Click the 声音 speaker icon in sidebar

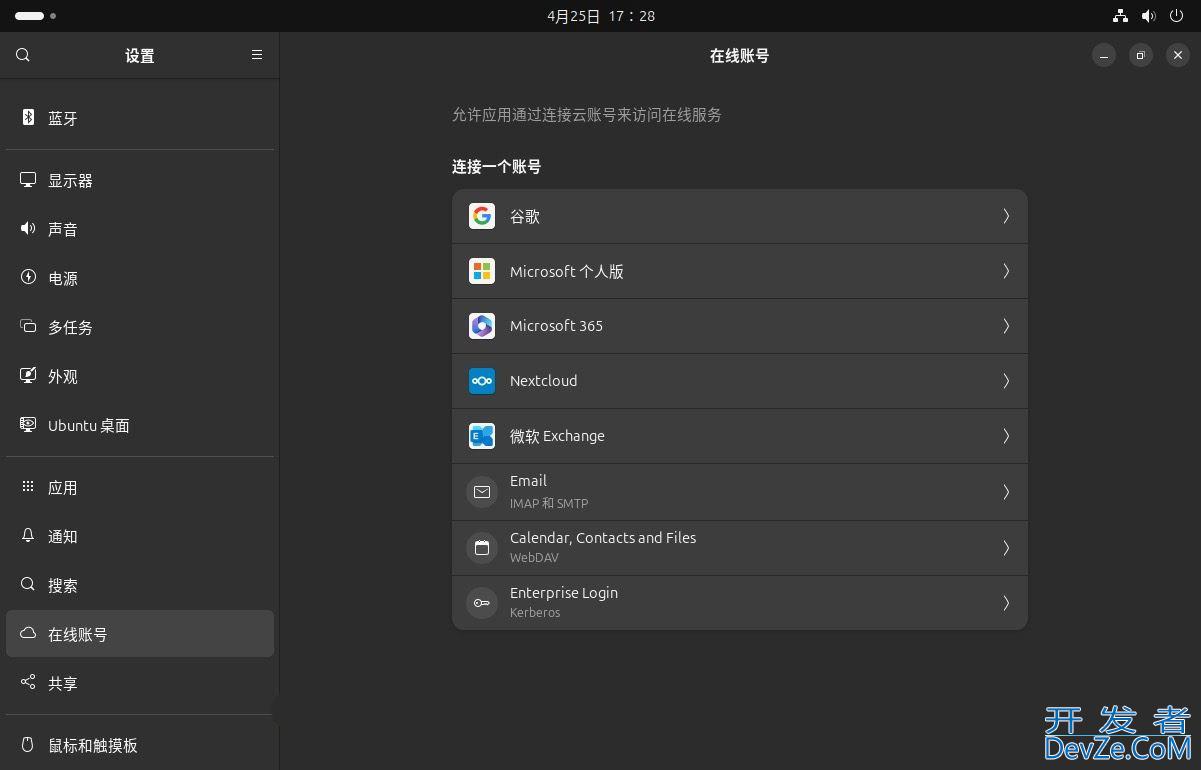point(28,229)
